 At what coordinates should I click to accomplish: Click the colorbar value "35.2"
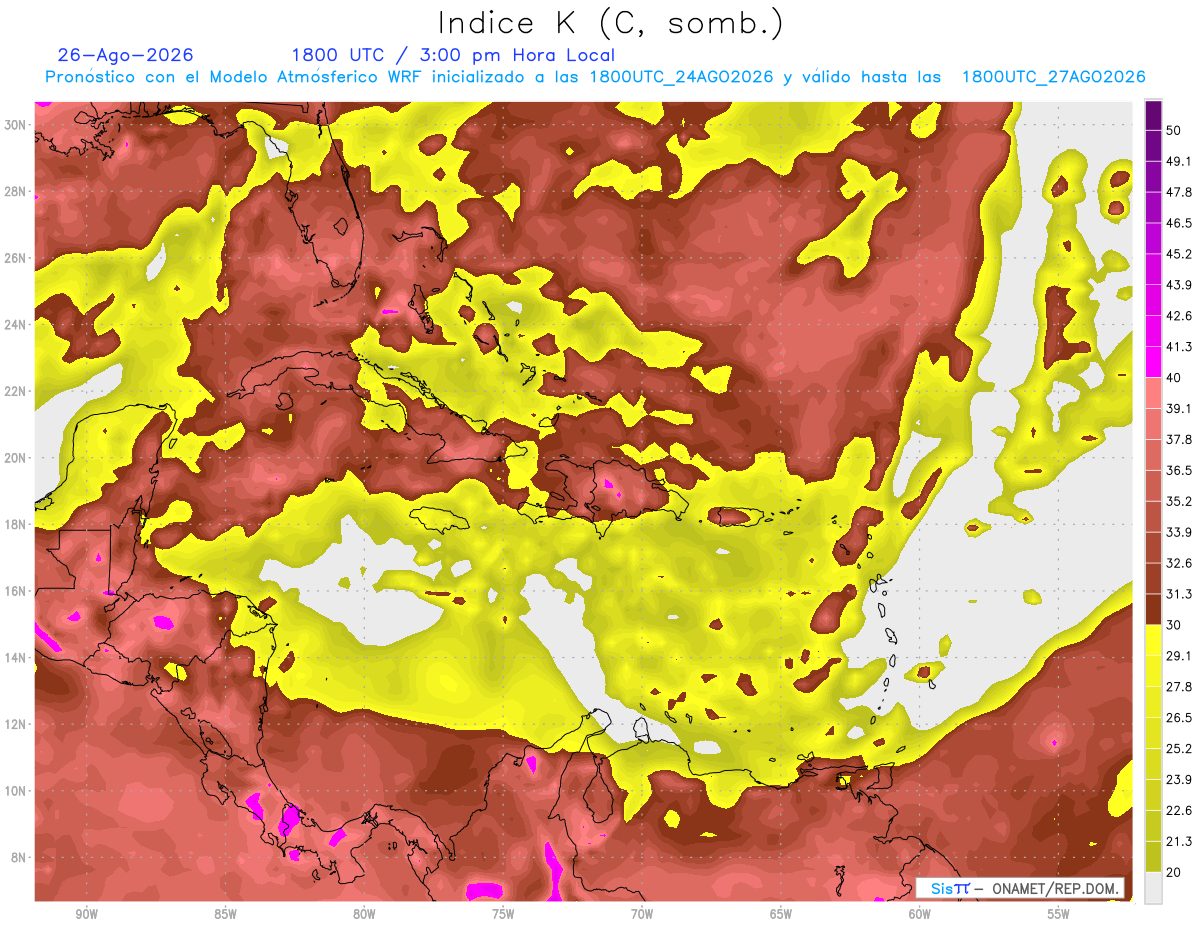1179,501
